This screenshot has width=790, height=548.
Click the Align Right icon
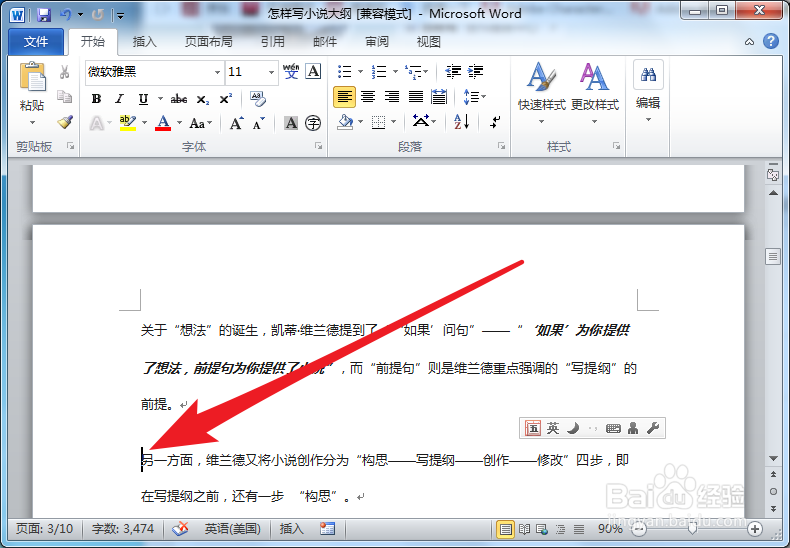pyautogui.click(x=391, y=97)
